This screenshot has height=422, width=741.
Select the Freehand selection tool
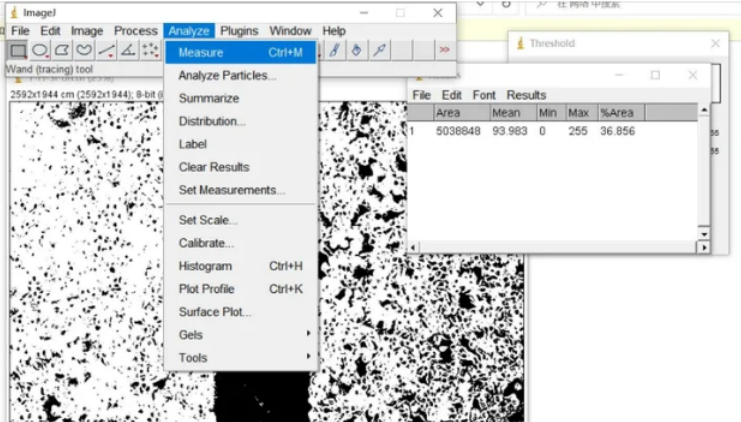tap(84, 50)
